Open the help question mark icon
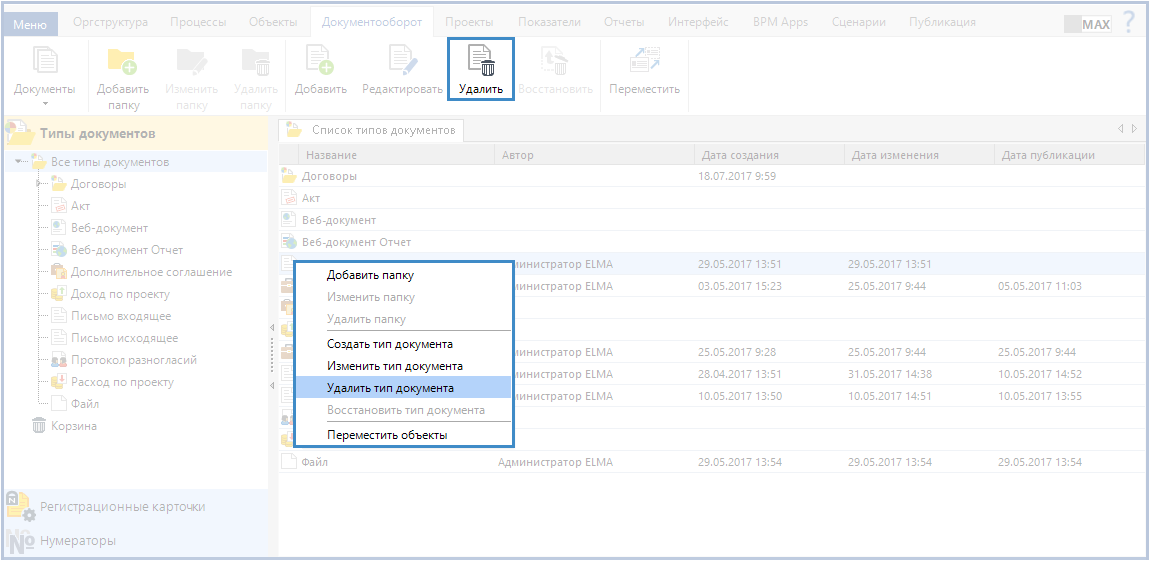 click(1129, 23)
